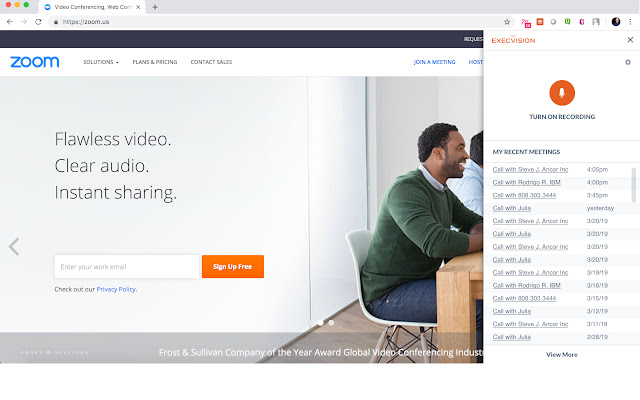Open a new browser tab
640x400 pixels.
point(155,7)
